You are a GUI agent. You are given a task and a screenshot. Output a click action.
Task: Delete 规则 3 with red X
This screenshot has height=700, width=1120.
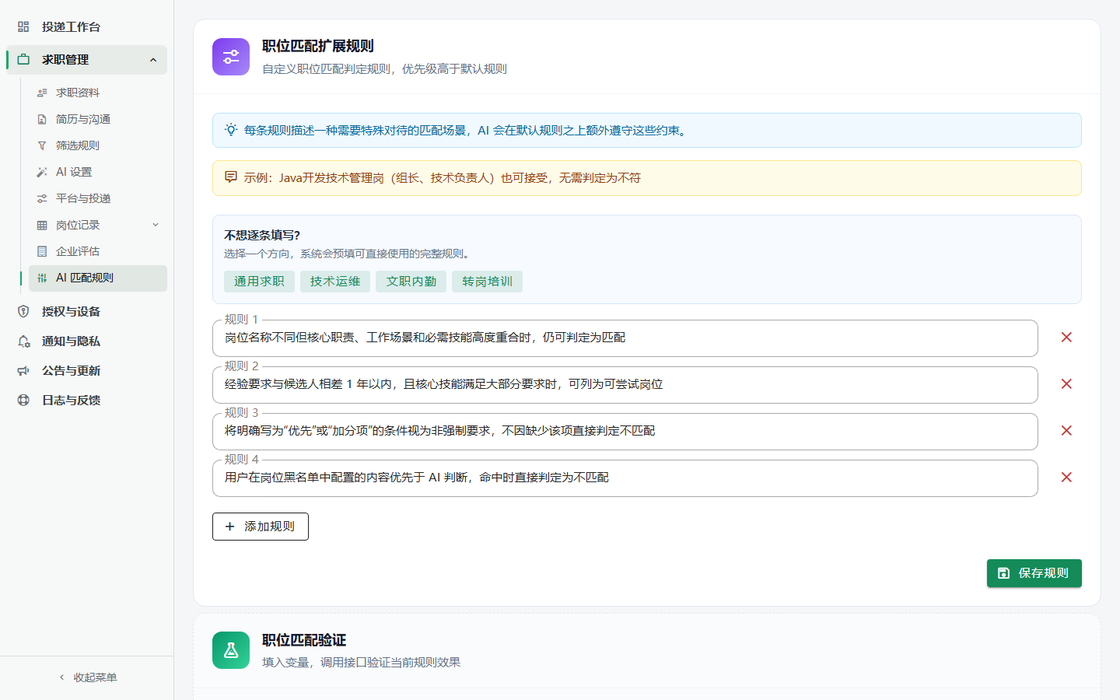click(1066, 431)
